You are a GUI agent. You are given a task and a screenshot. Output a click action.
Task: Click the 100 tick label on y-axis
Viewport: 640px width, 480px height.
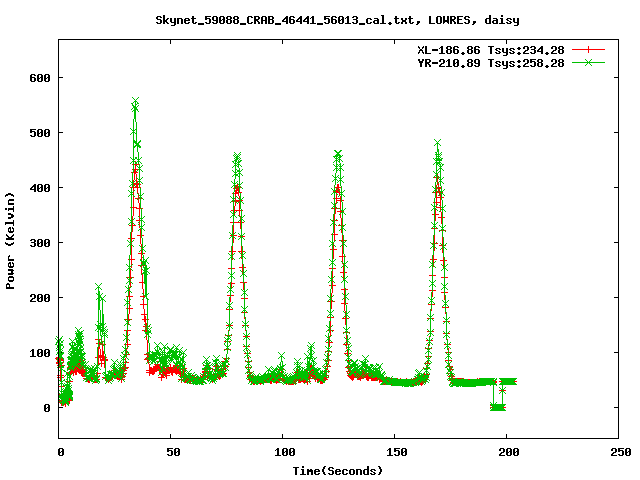(39, 353)
